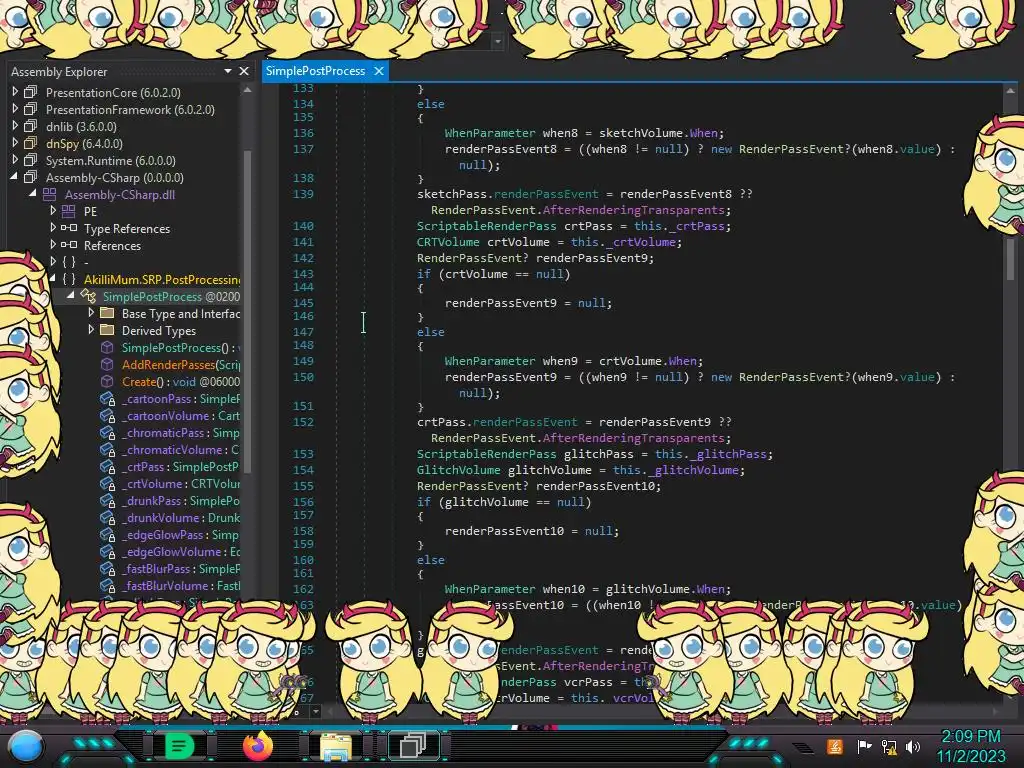Click the volume speaker tray icon

coord(912,746)
